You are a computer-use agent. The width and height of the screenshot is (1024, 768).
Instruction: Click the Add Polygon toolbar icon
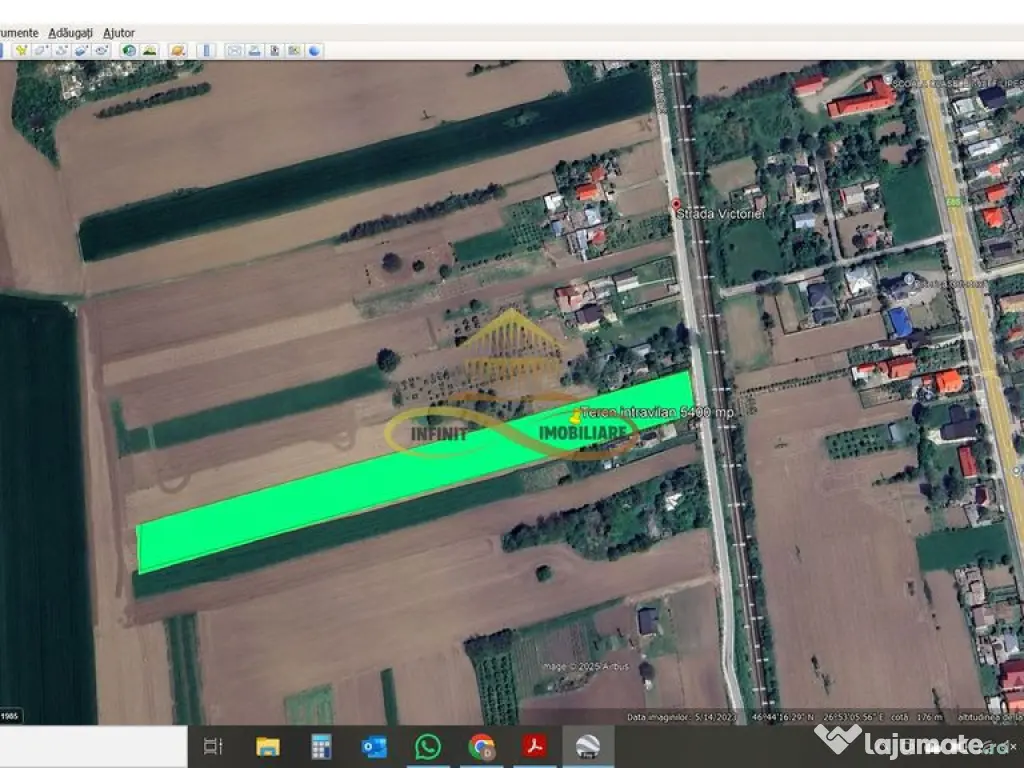click(x=41, y=50)
